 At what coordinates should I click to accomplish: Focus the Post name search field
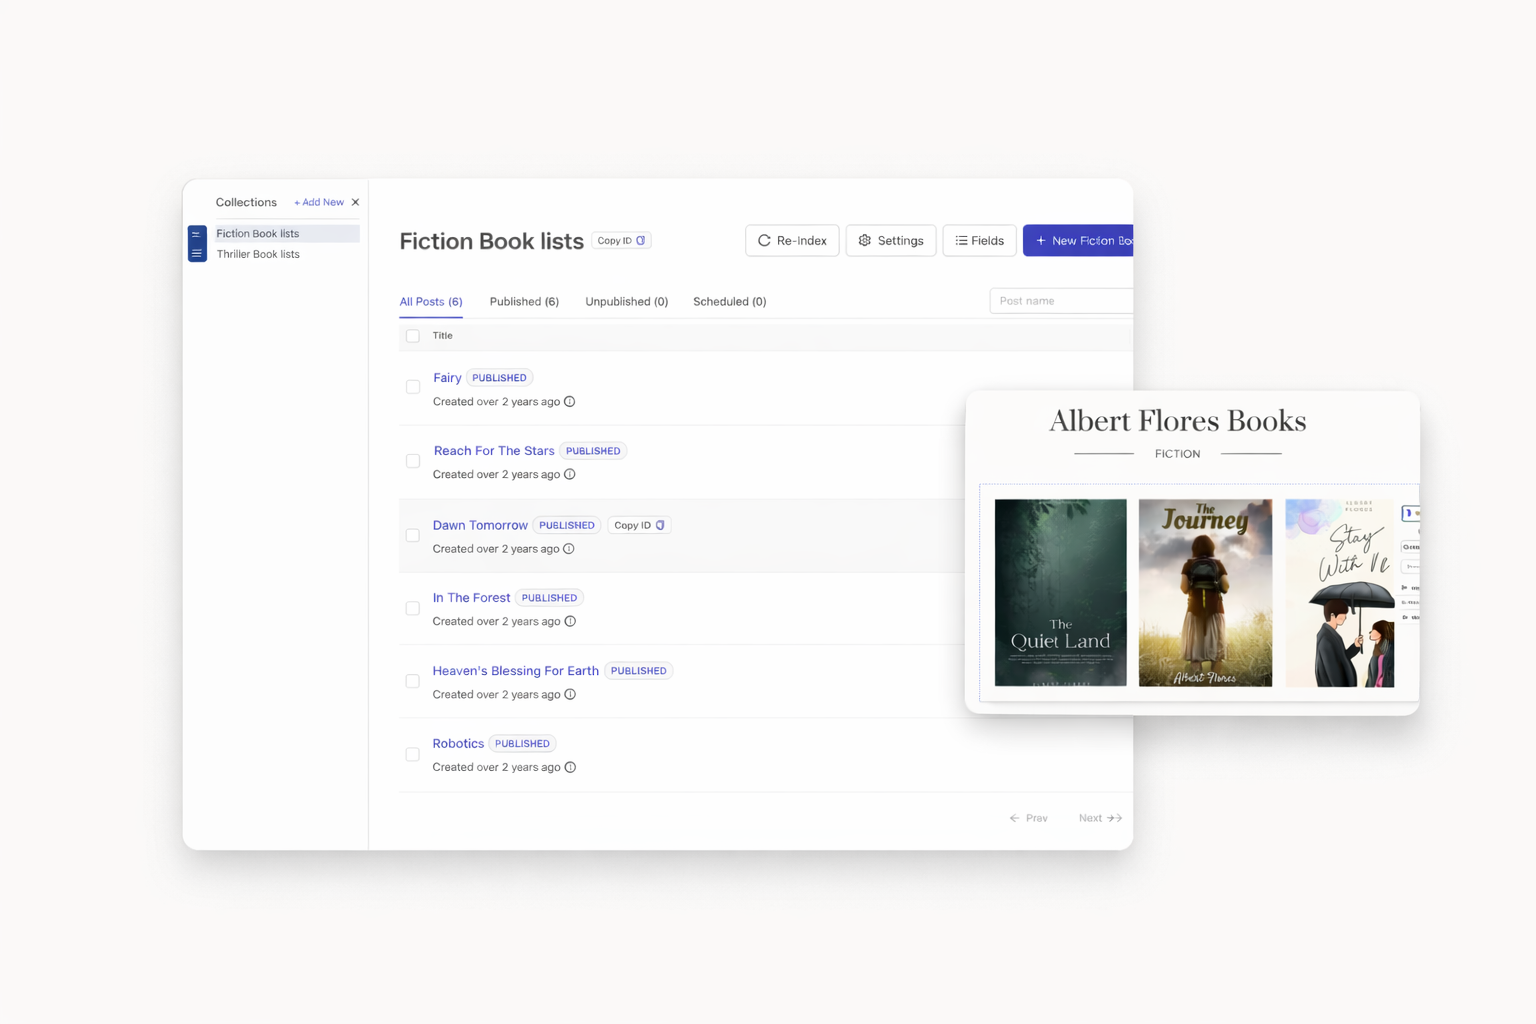pos(1062,301)
